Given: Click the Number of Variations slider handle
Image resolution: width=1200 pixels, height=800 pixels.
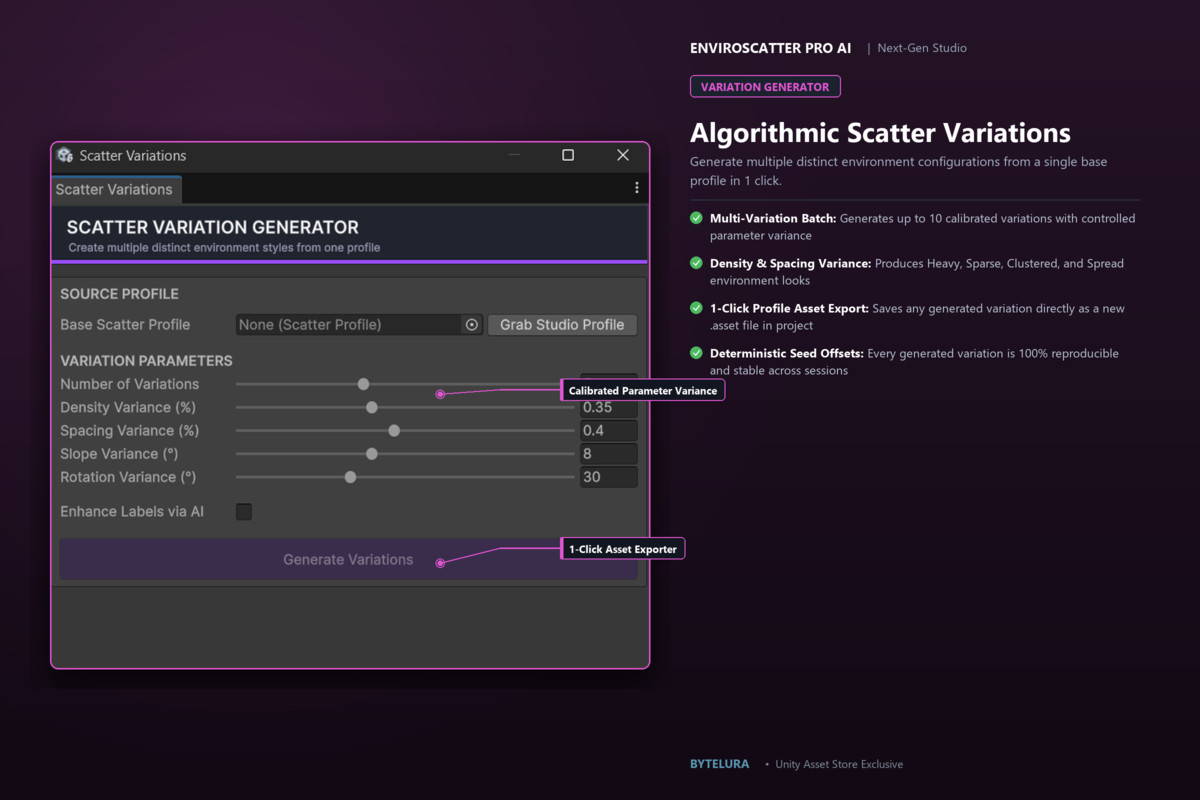Looking at the screenshot, I should [364, 384].
